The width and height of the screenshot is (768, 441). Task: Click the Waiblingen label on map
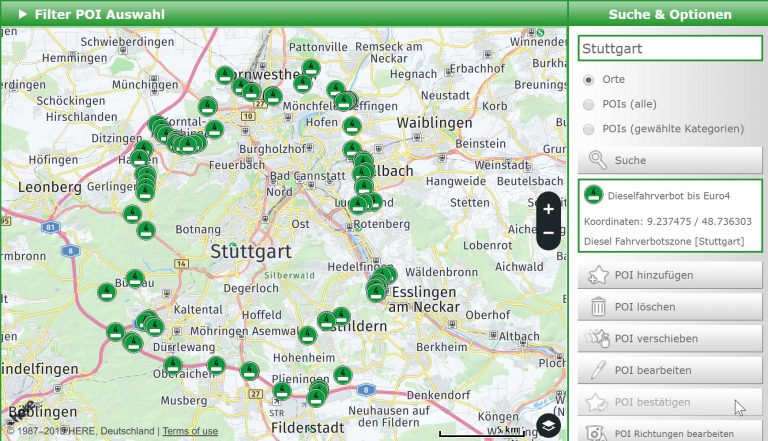click(434, 122)
